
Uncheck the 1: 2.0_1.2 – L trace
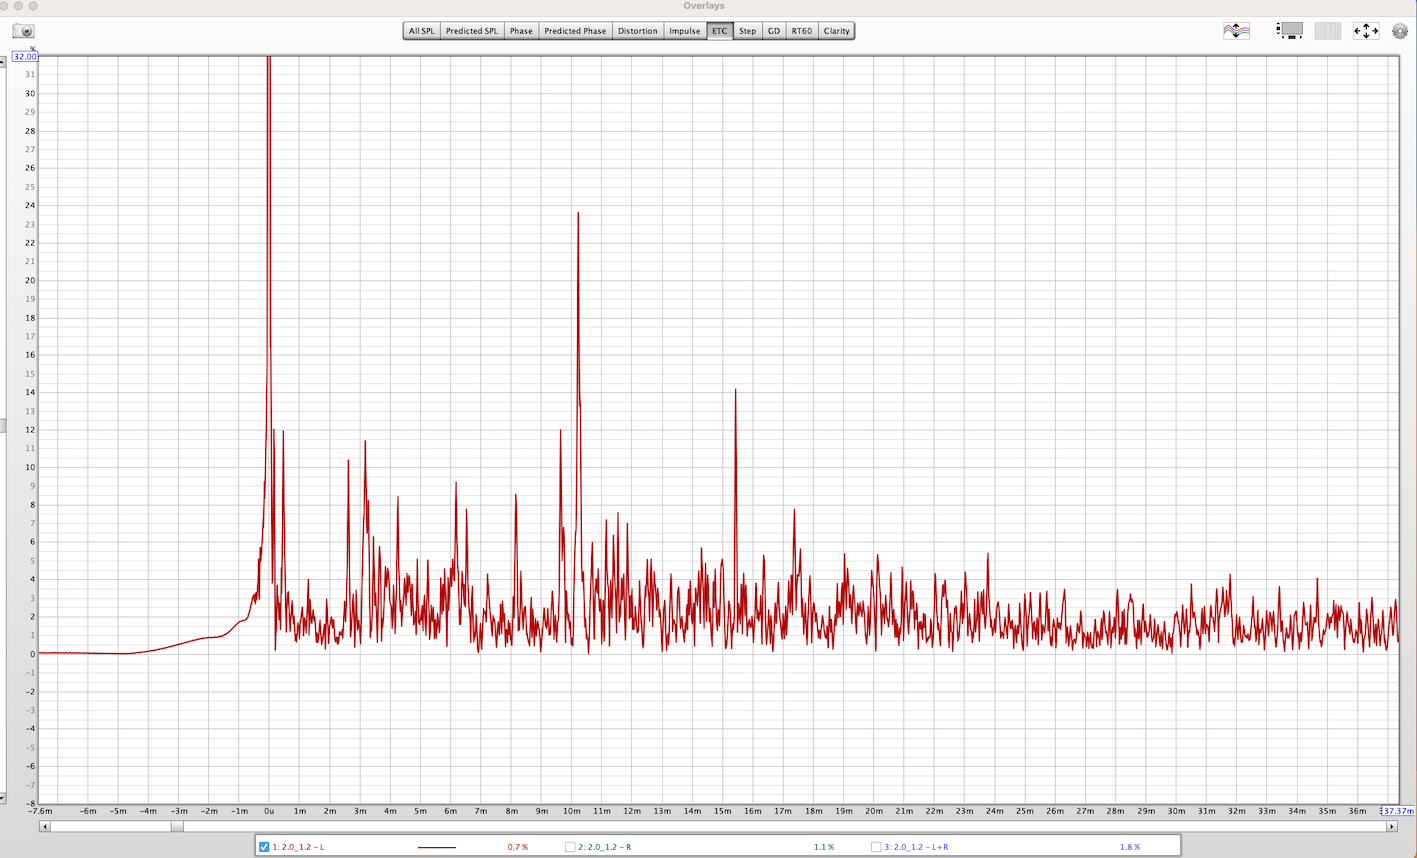[264, 847]
